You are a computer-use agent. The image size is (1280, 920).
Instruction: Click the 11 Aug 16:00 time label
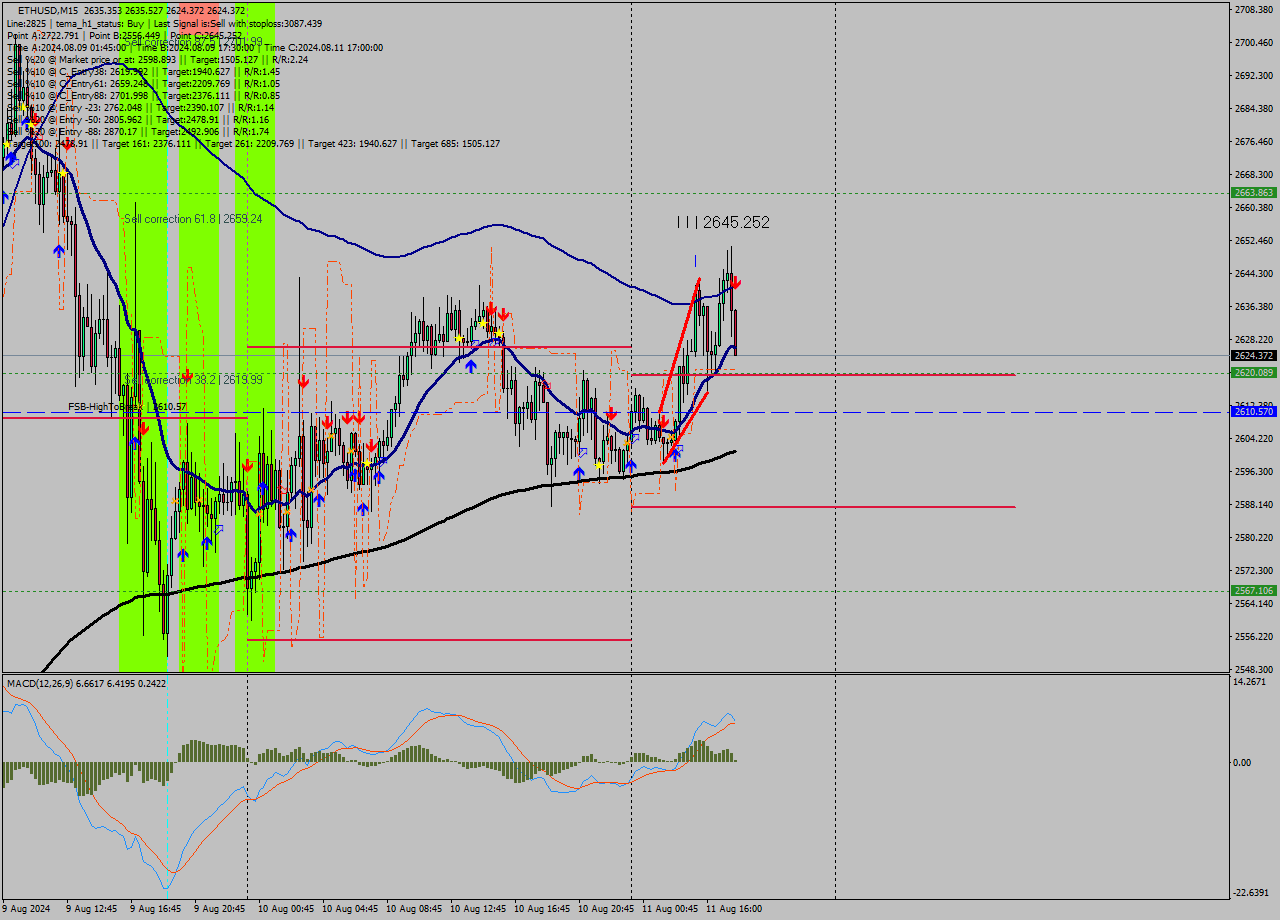coord(733,909)
